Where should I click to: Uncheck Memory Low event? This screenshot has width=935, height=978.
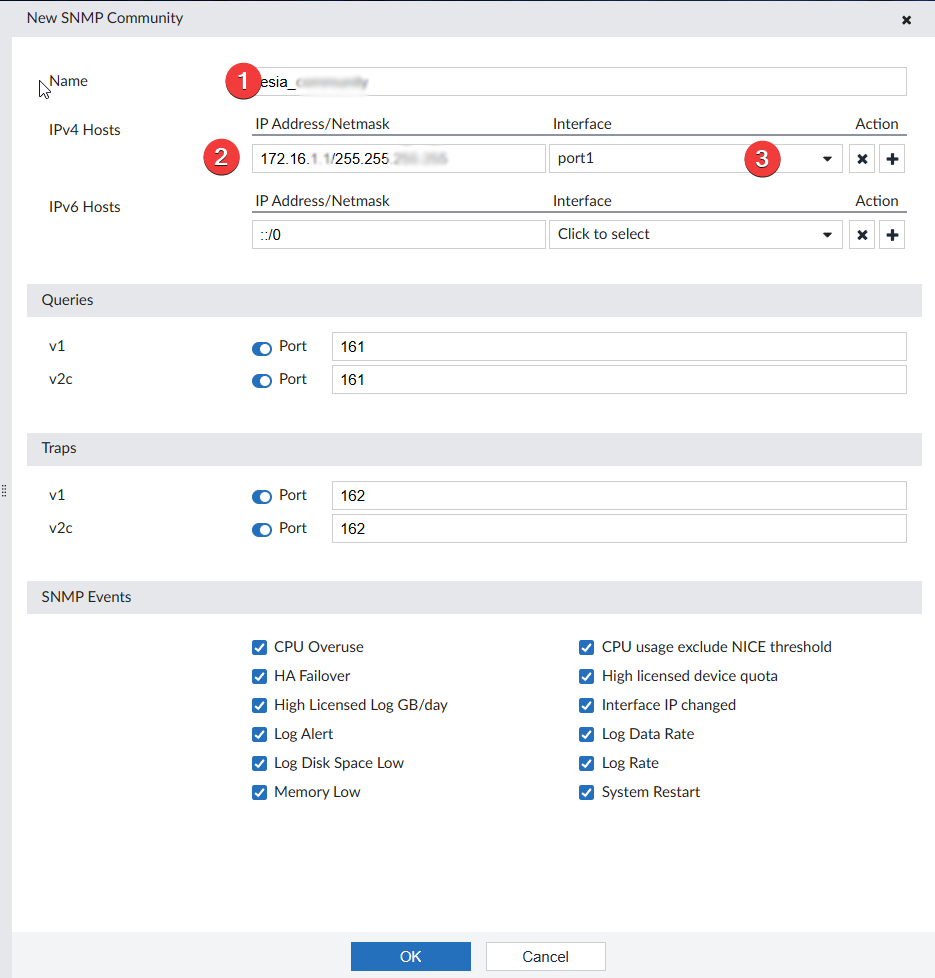click(x=259, y=792)
